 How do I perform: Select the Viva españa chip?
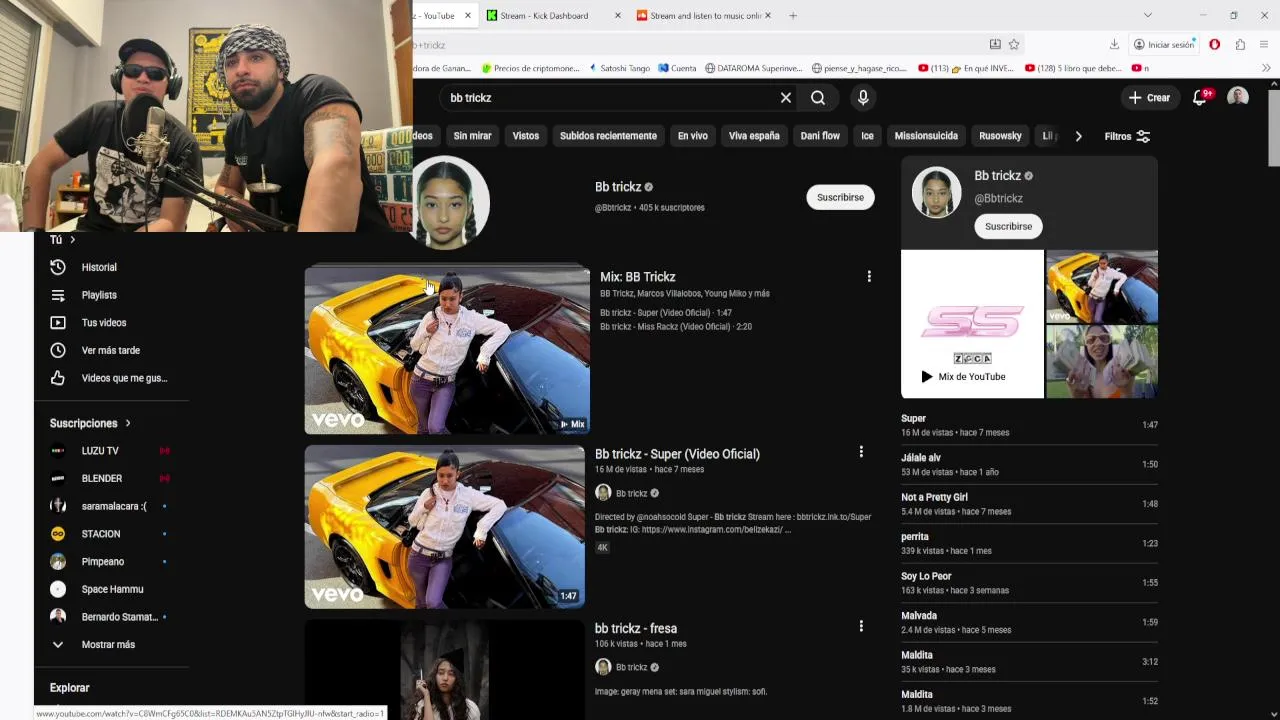[754, 136]
